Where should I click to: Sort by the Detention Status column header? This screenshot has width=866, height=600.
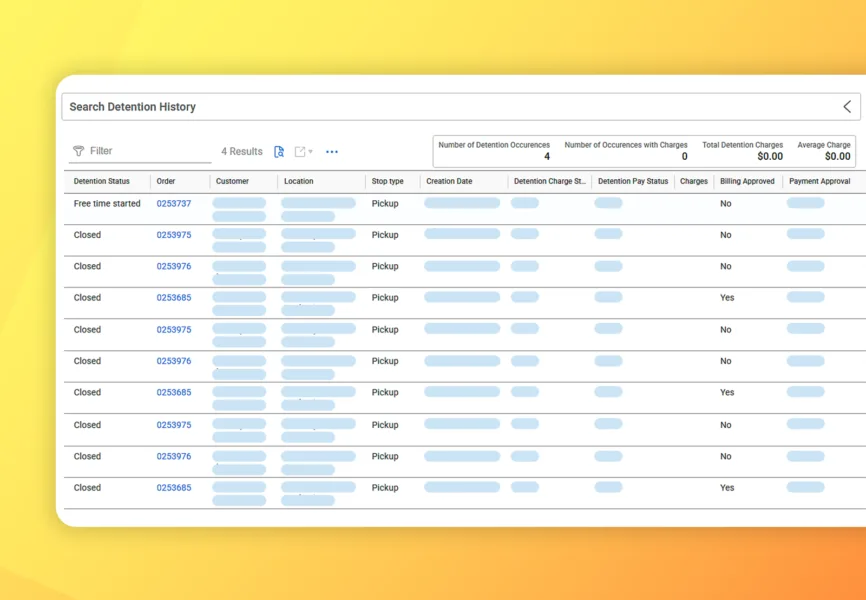(x=102, y=181)
